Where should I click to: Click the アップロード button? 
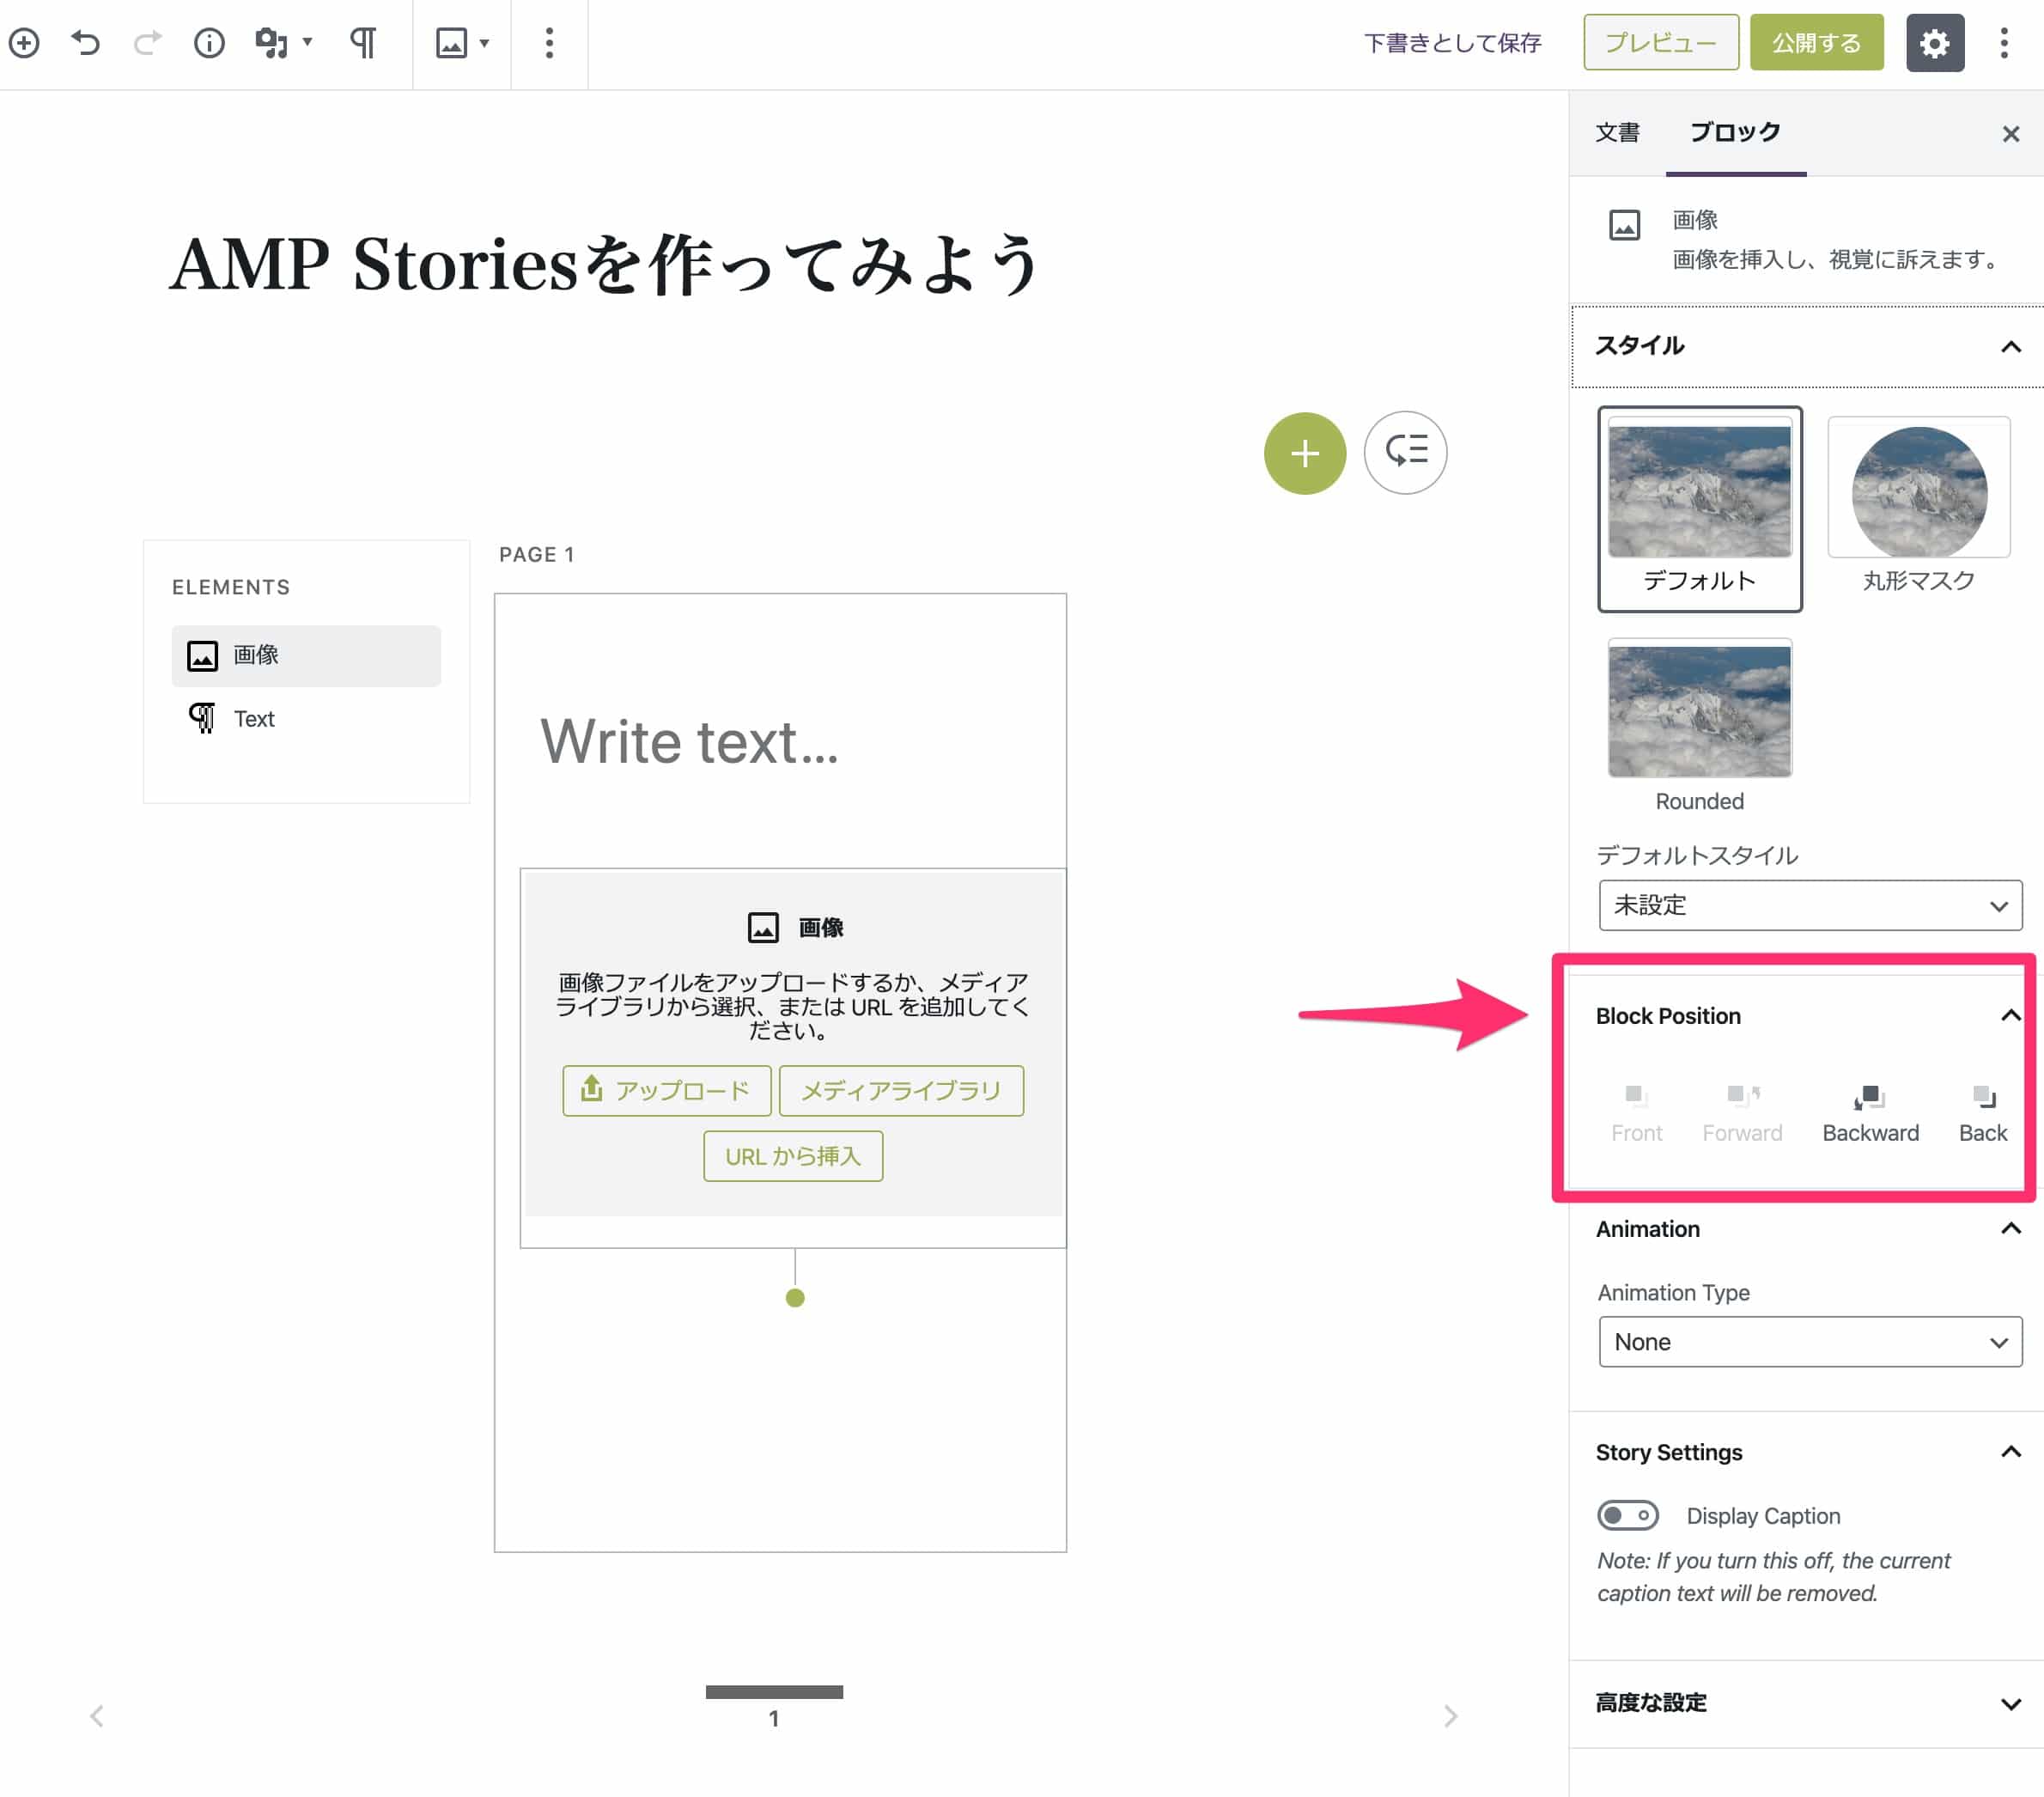coord(666,1091)
